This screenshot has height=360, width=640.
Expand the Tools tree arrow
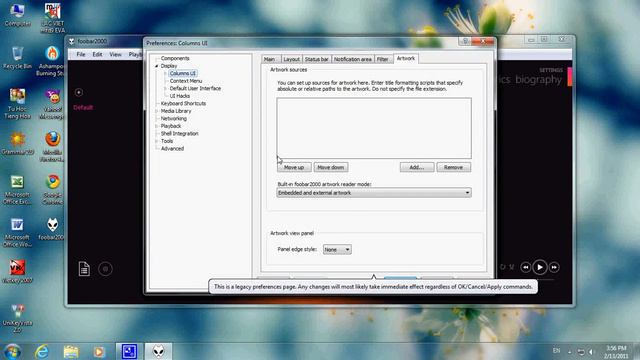coord(157,141)
